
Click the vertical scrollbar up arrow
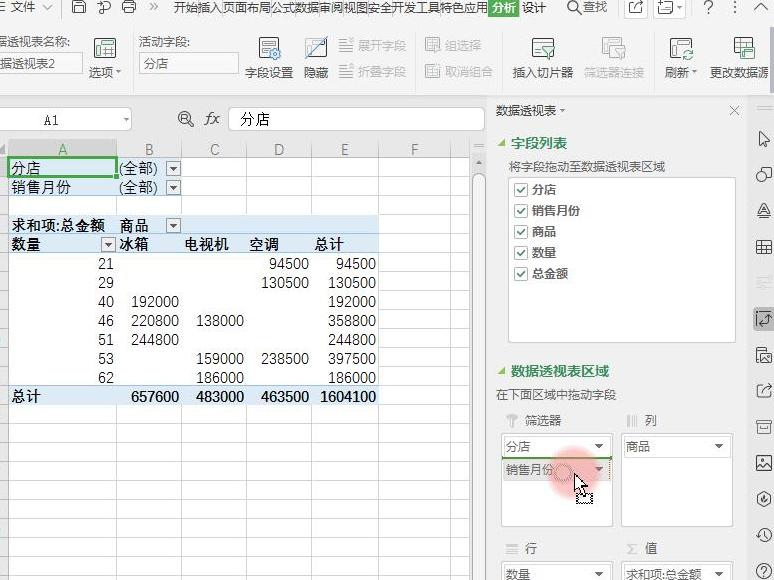click(x=478, y=162)
